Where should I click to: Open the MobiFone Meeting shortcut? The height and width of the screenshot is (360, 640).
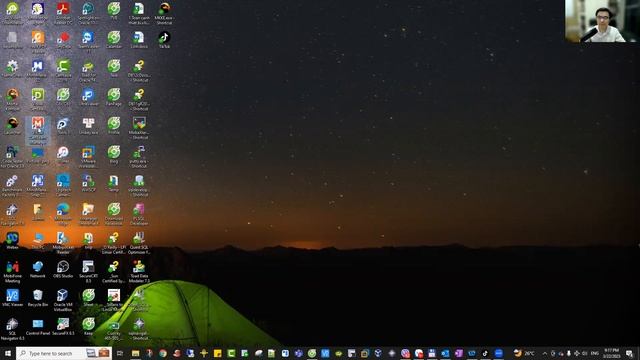pyautogui.click(x=12, y=271)
